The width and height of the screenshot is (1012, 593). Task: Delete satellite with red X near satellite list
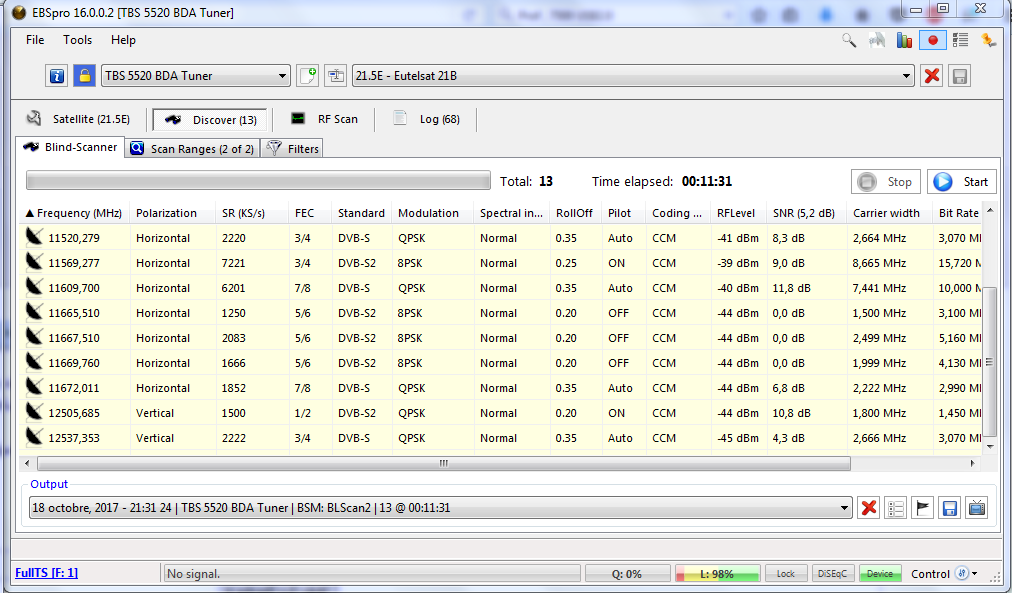click(932, 76)
